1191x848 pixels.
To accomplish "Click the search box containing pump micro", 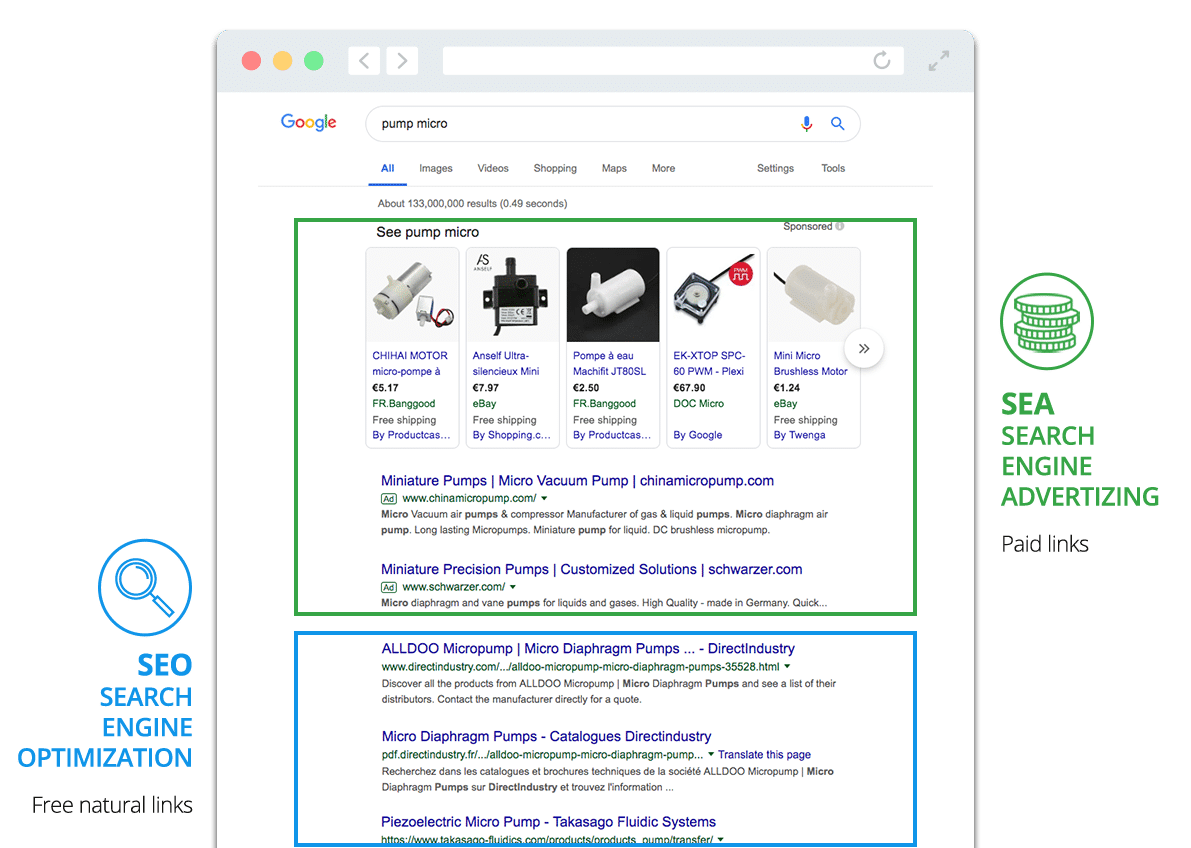I will point(580,124).
